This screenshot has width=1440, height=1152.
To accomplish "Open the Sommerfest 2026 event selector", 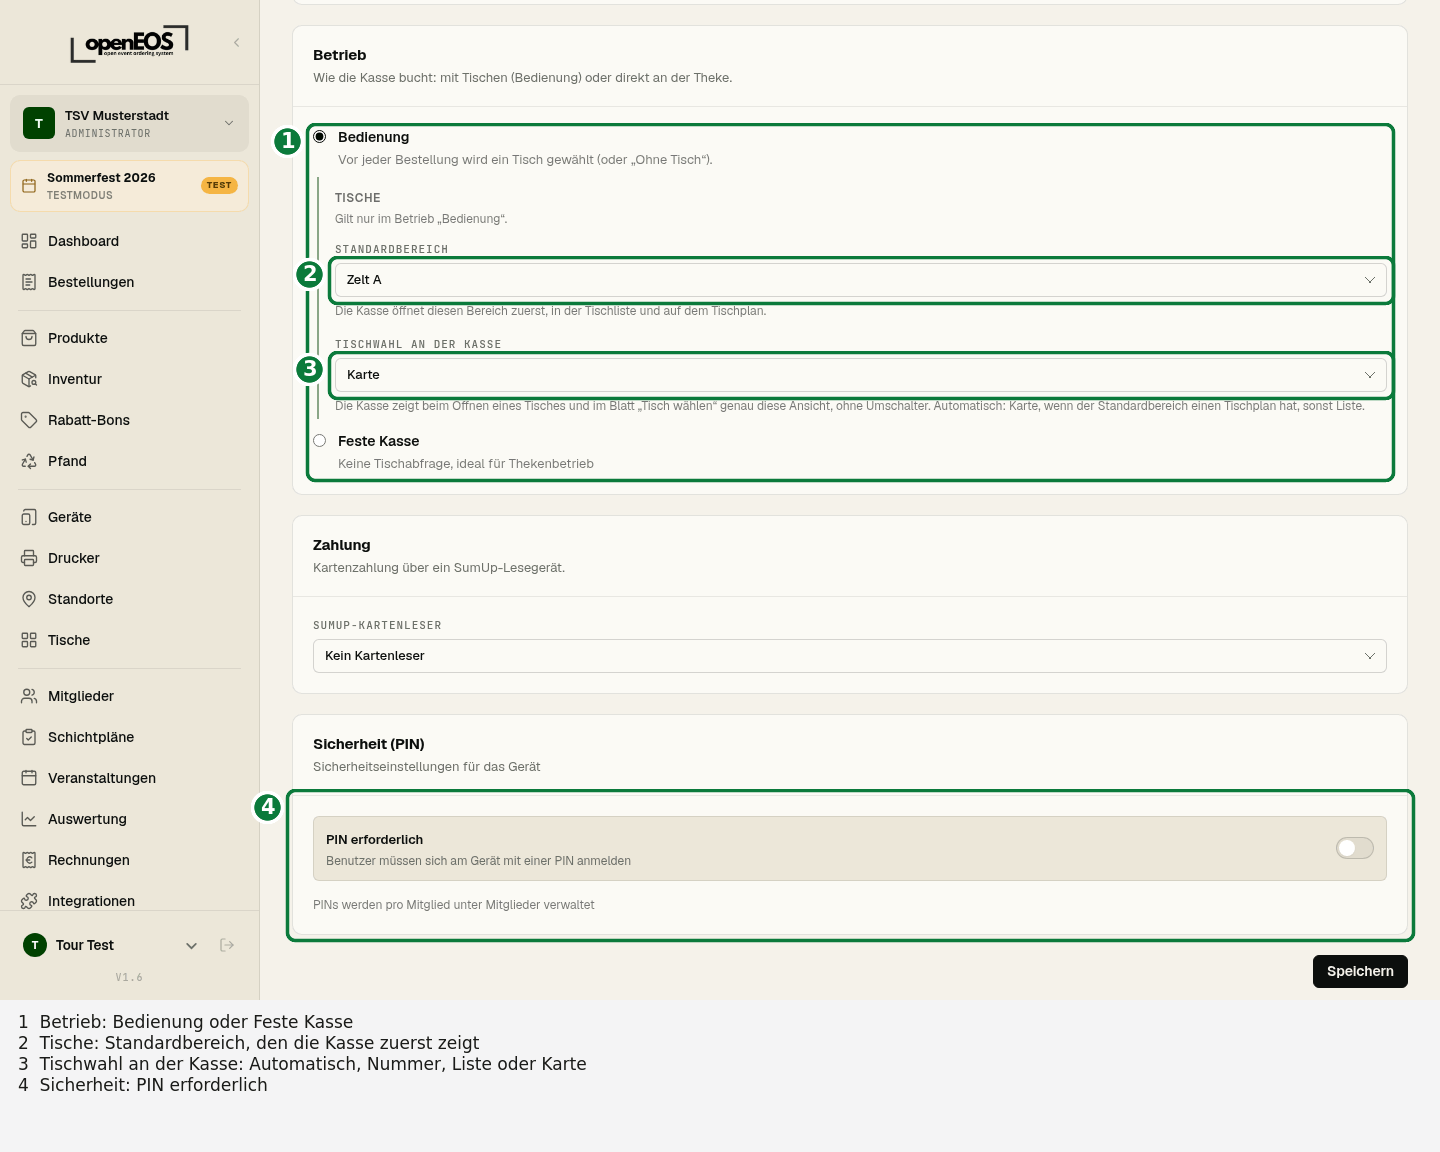I will [130, 186].
